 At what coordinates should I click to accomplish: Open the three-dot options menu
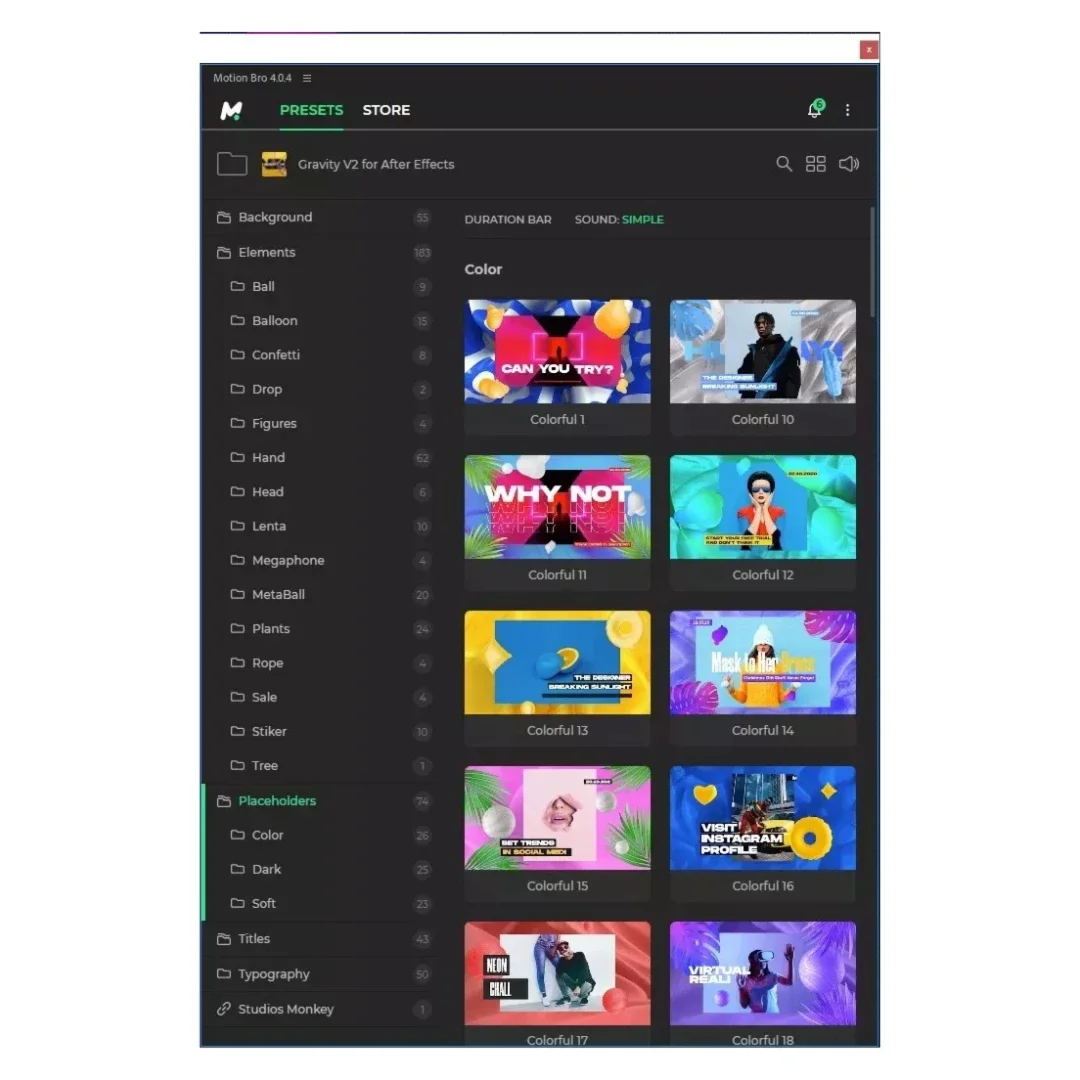[847, 110]
